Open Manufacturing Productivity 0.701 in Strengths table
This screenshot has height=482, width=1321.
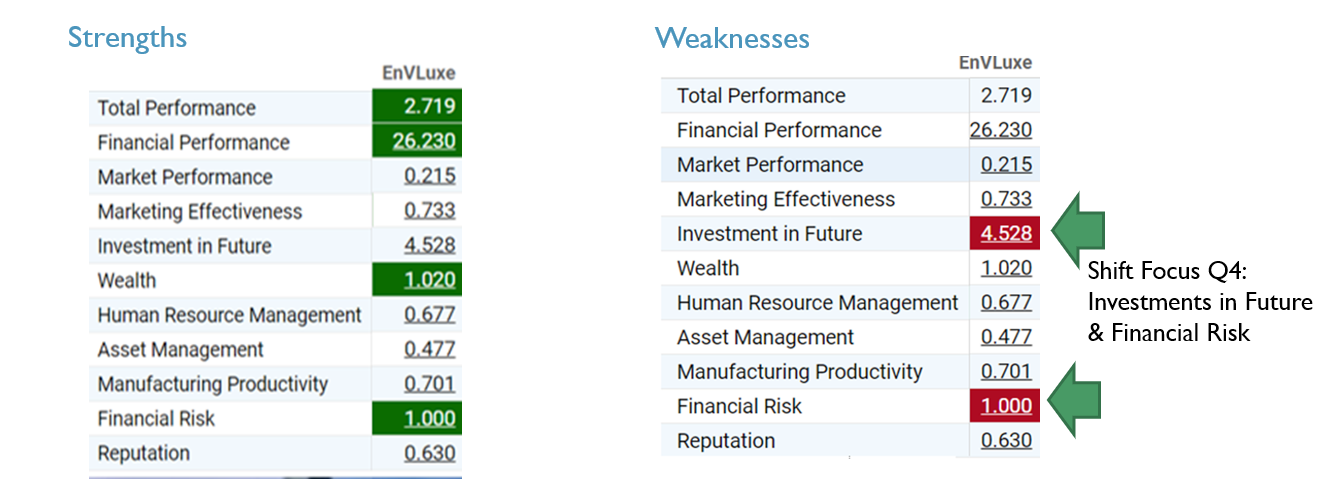(x=430, y=384)
